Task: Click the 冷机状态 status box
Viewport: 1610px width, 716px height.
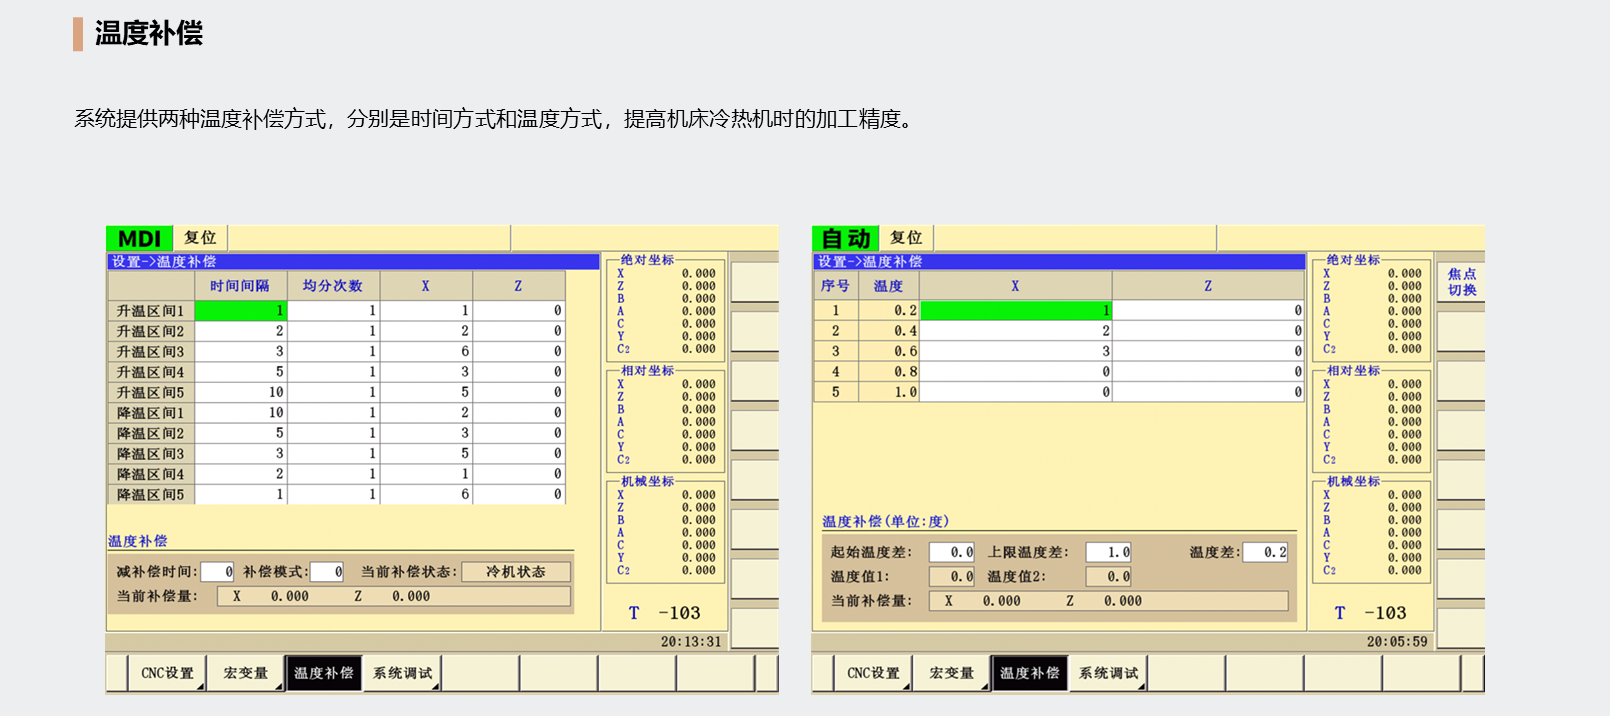Action: coord(515,572)
